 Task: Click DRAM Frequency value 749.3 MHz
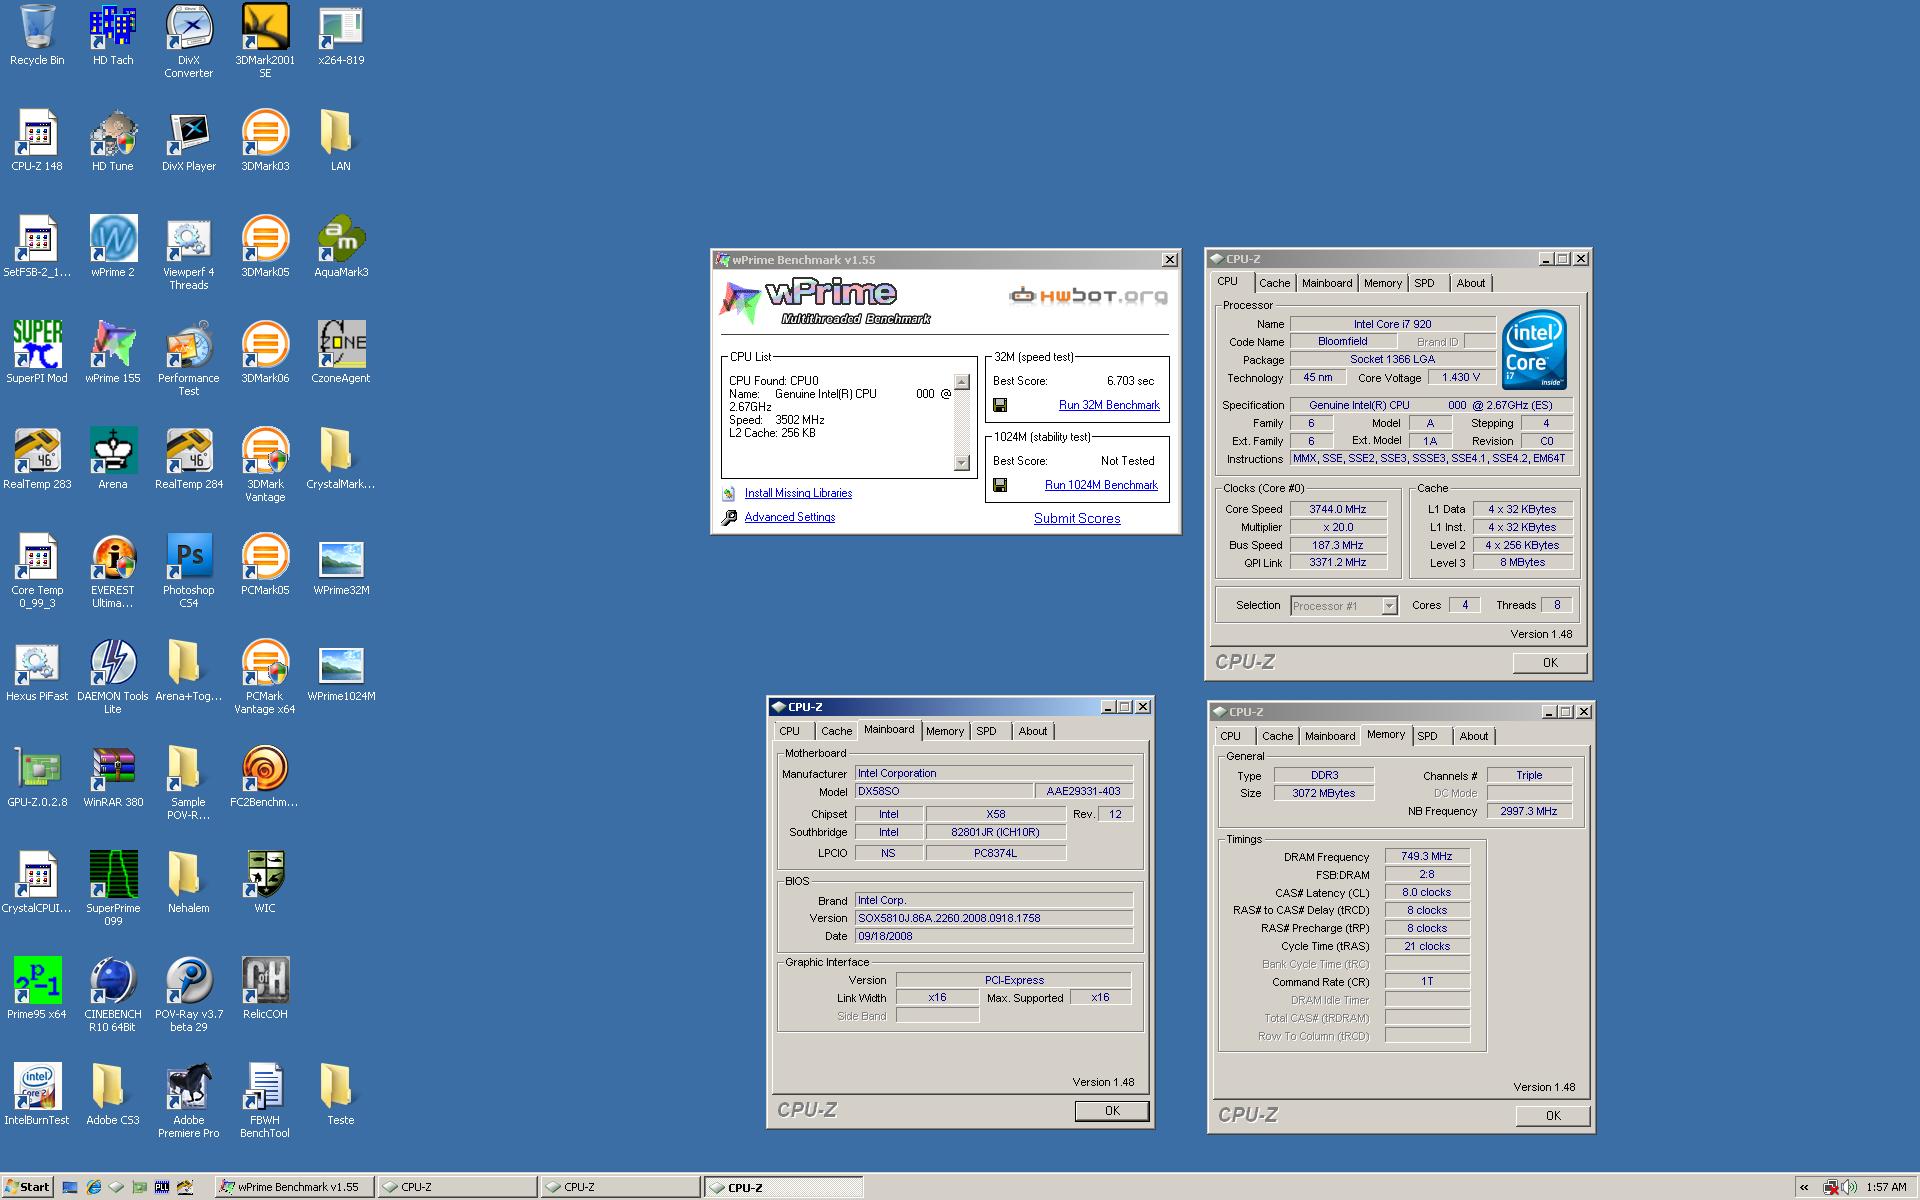point(1427,857)
